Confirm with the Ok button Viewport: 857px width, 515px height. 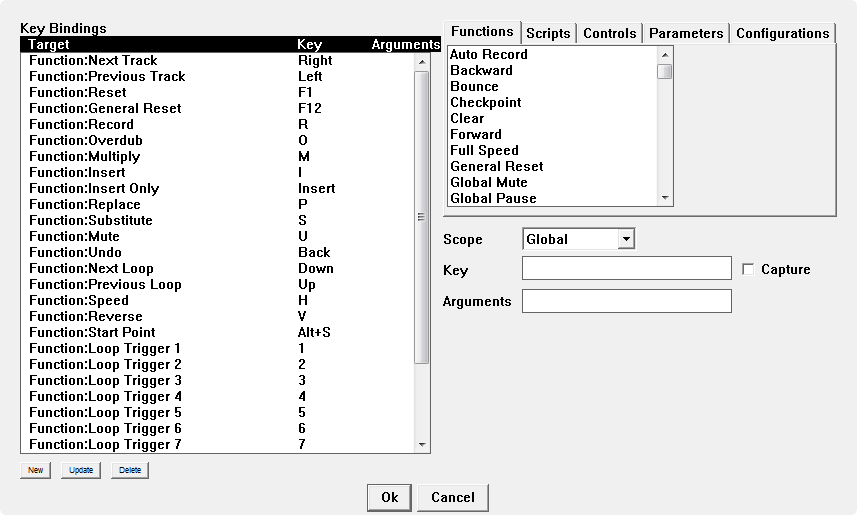tap(389, 498)
